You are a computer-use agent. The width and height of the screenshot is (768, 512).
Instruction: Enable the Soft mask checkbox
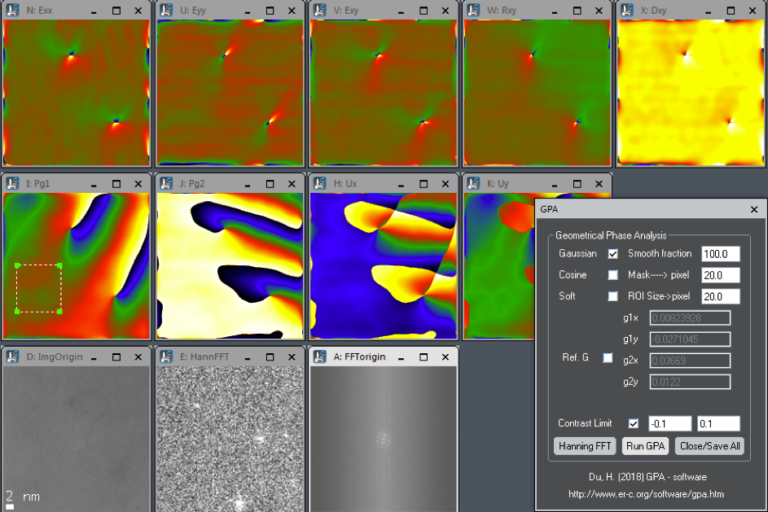click(613, 296)
